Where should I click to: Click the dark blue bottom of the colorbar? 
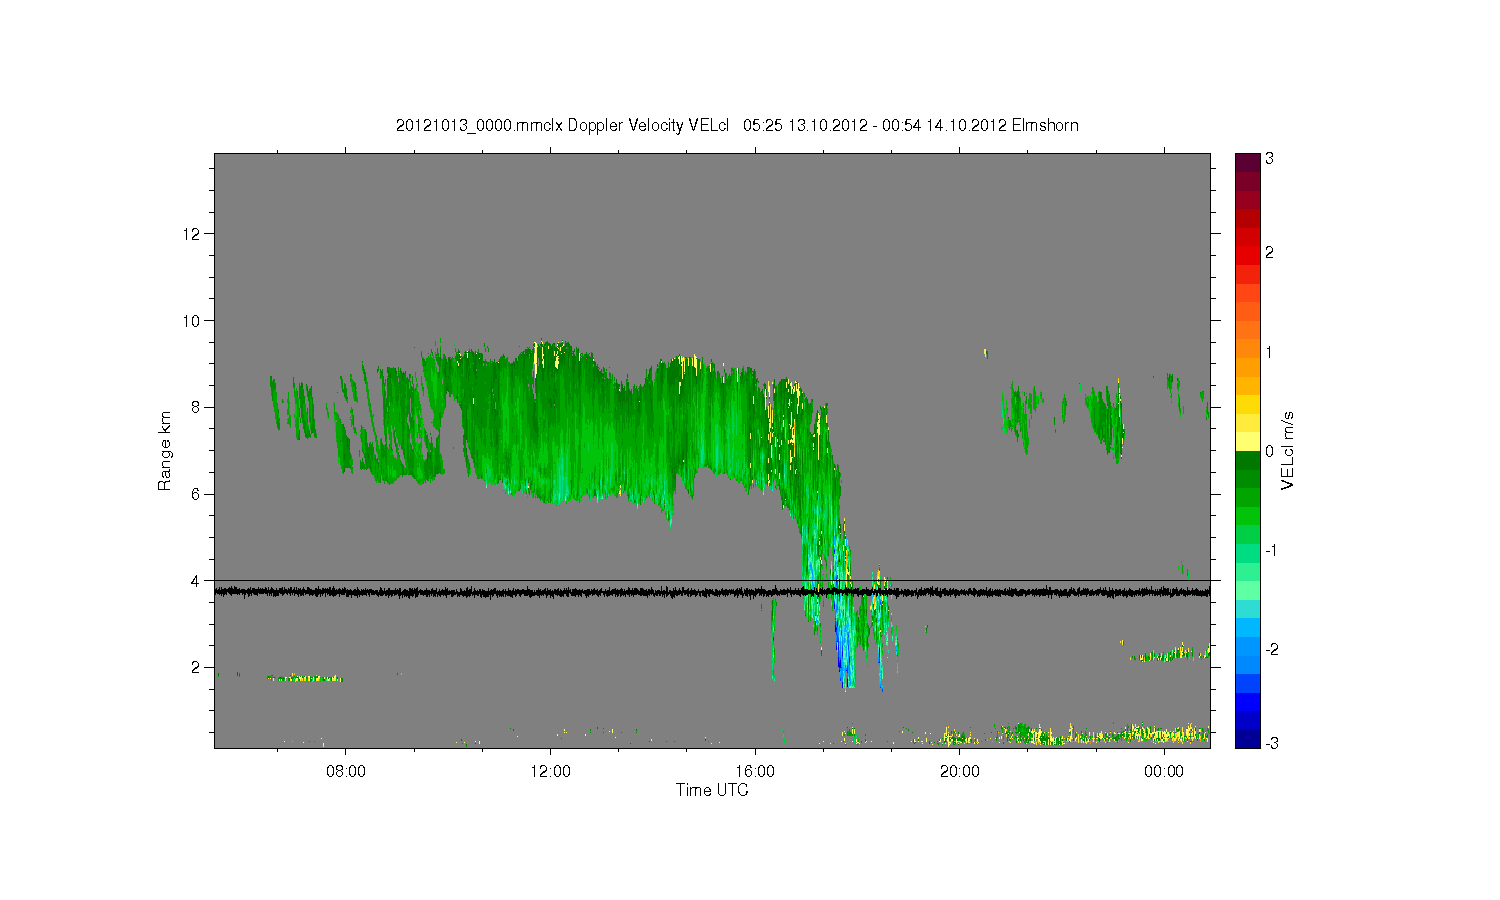1247,739
